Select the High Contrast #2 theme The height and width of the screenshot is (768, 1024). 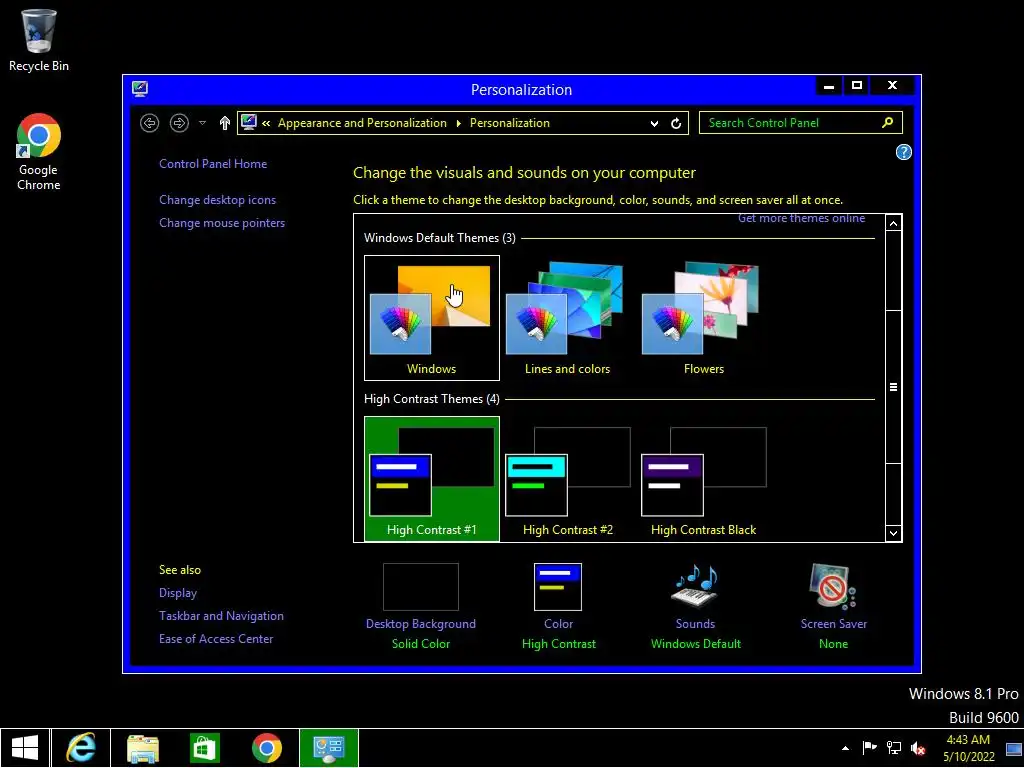568,479
